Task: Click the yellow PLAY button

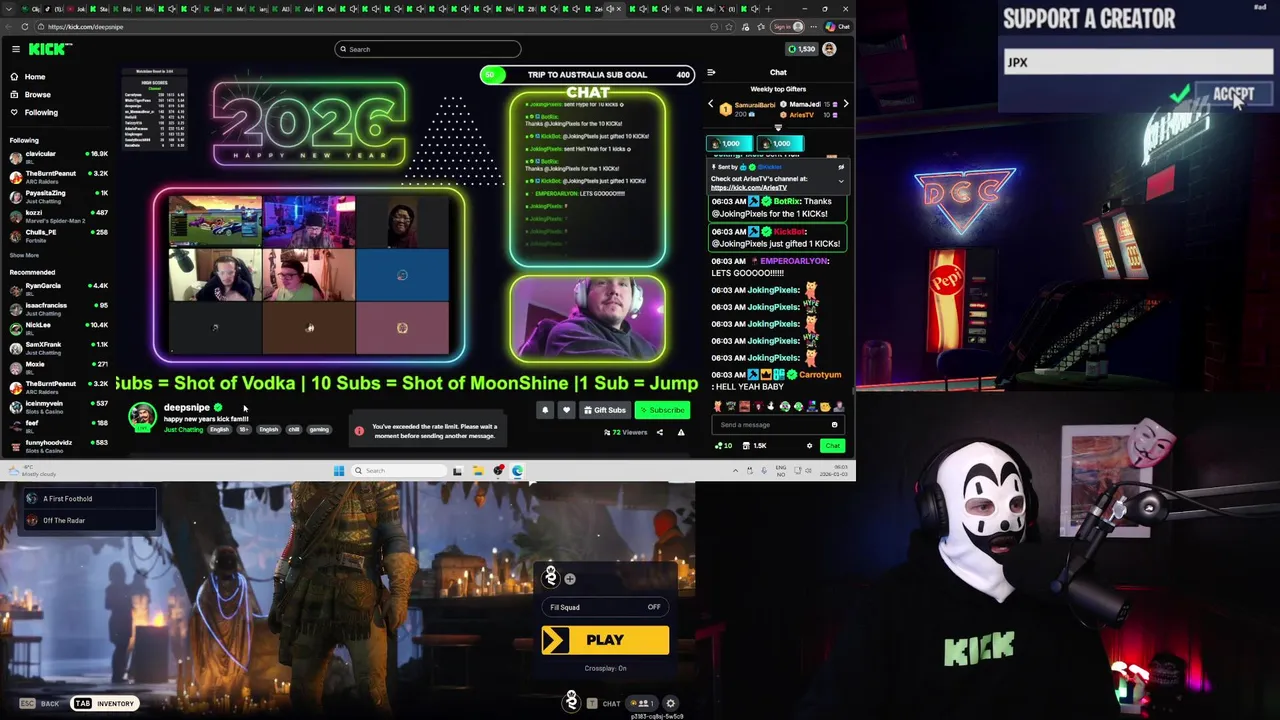Action: 605,640
